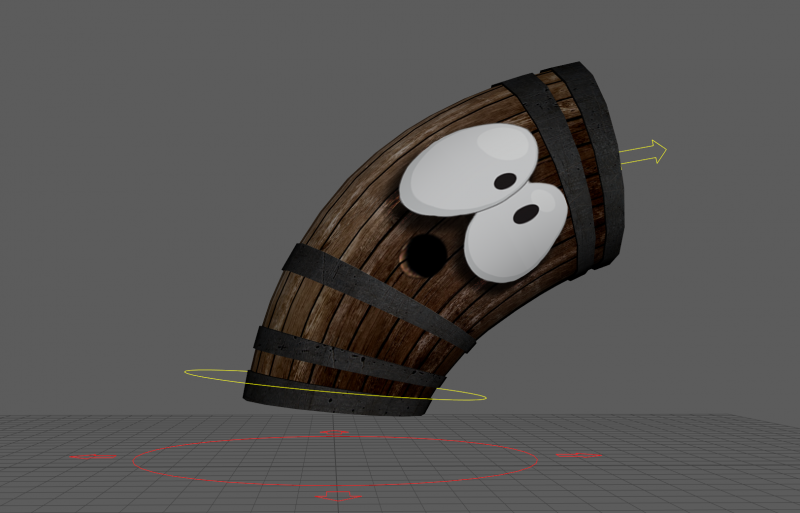Click the dark bung hole on the barrel
800x513 pixels.
pyautogui.click(x=425, y=255)
